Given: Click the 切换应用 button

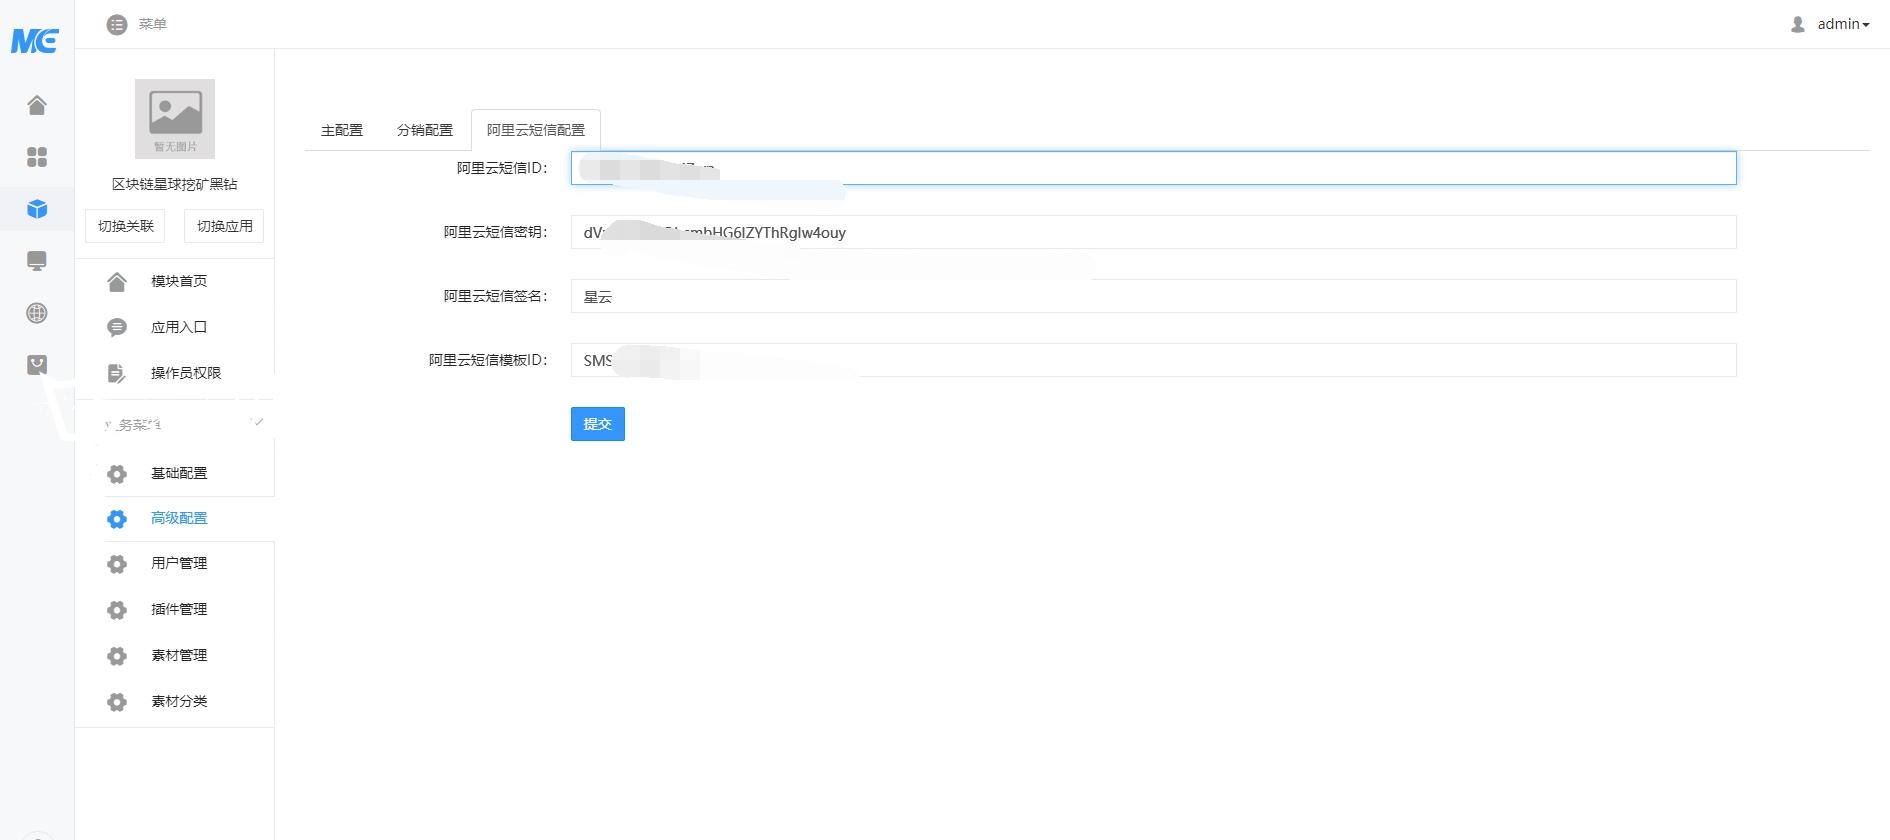Looking at the screenshot, I should (225, 226).
